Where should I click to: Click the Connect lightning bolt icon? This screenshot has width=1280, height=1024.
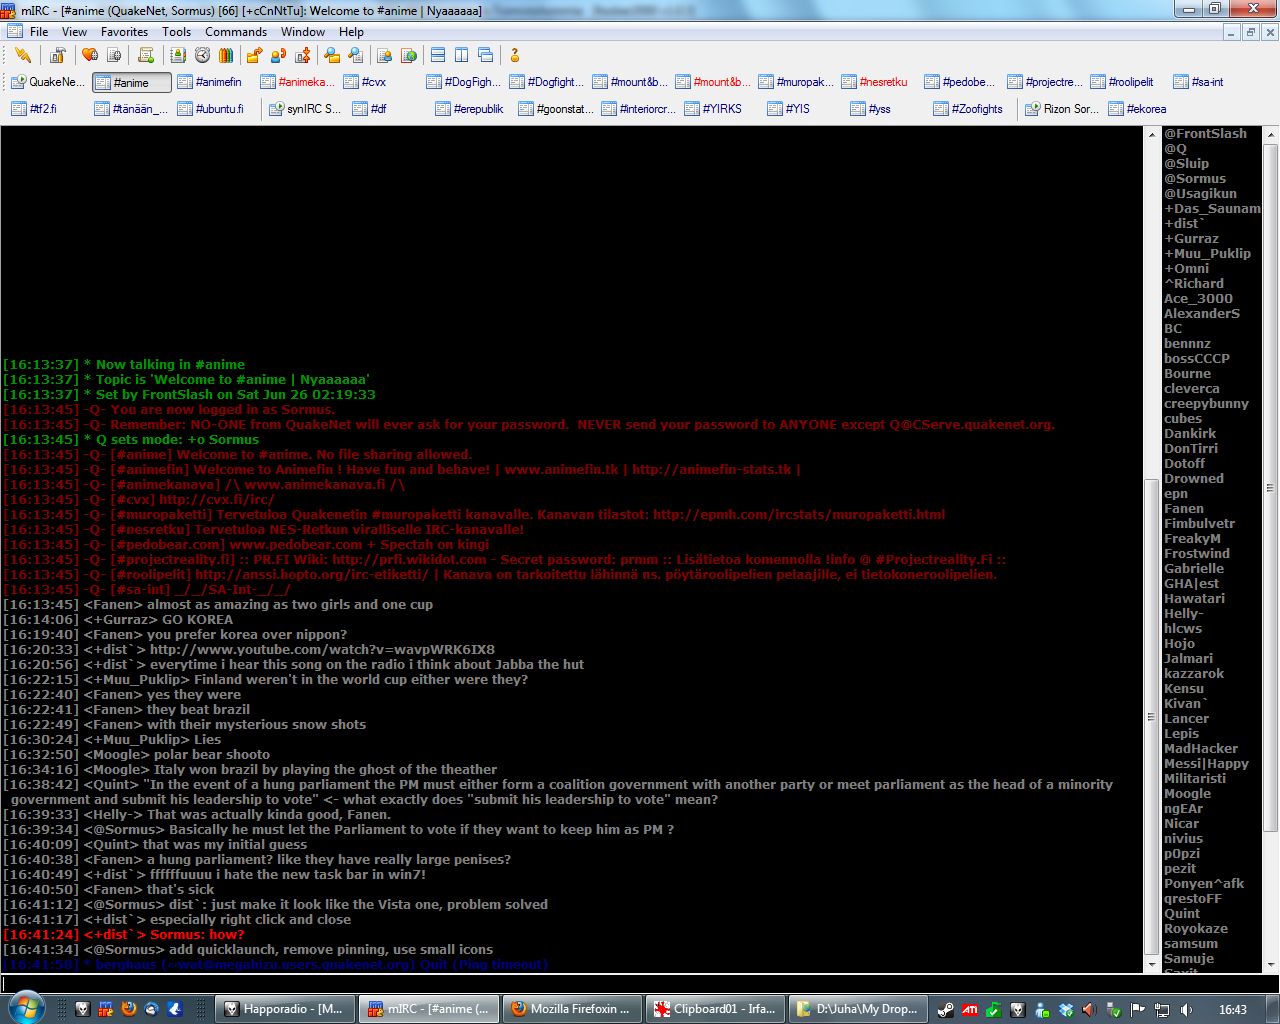pos(22,55)
